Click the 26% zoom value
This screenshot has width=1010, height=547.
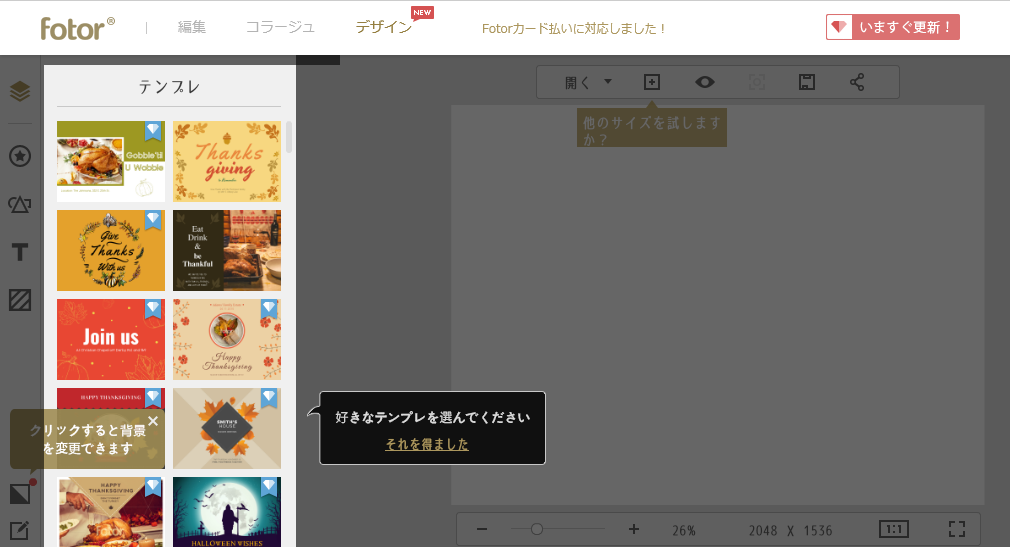683,530
